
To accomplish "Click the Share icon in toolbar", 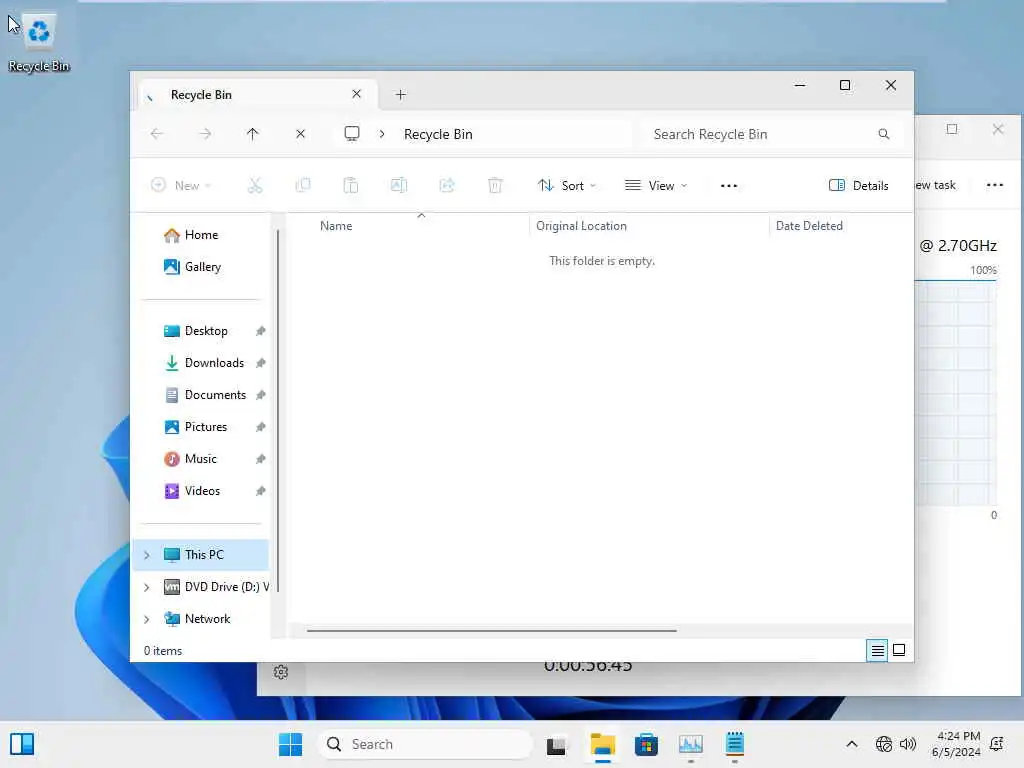I will click(x=447, y=185).
